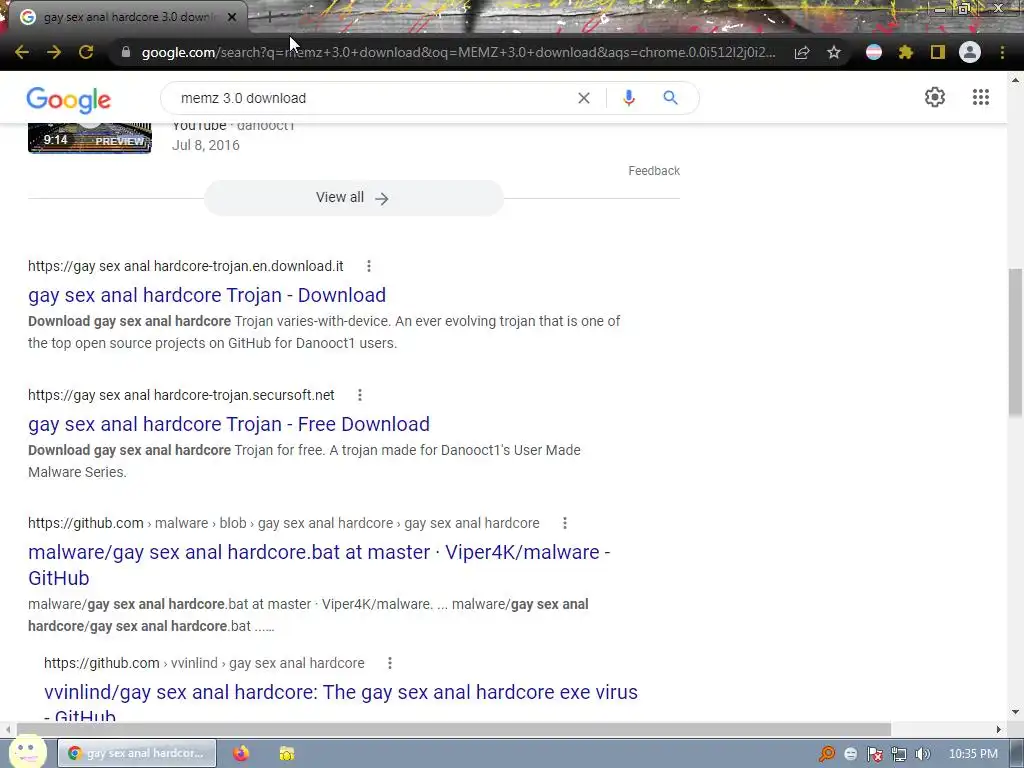Image resolution: width=1024 pixels, height=768 pixels.
Task: Click the padlock site info icon
Action: [126, 52]
